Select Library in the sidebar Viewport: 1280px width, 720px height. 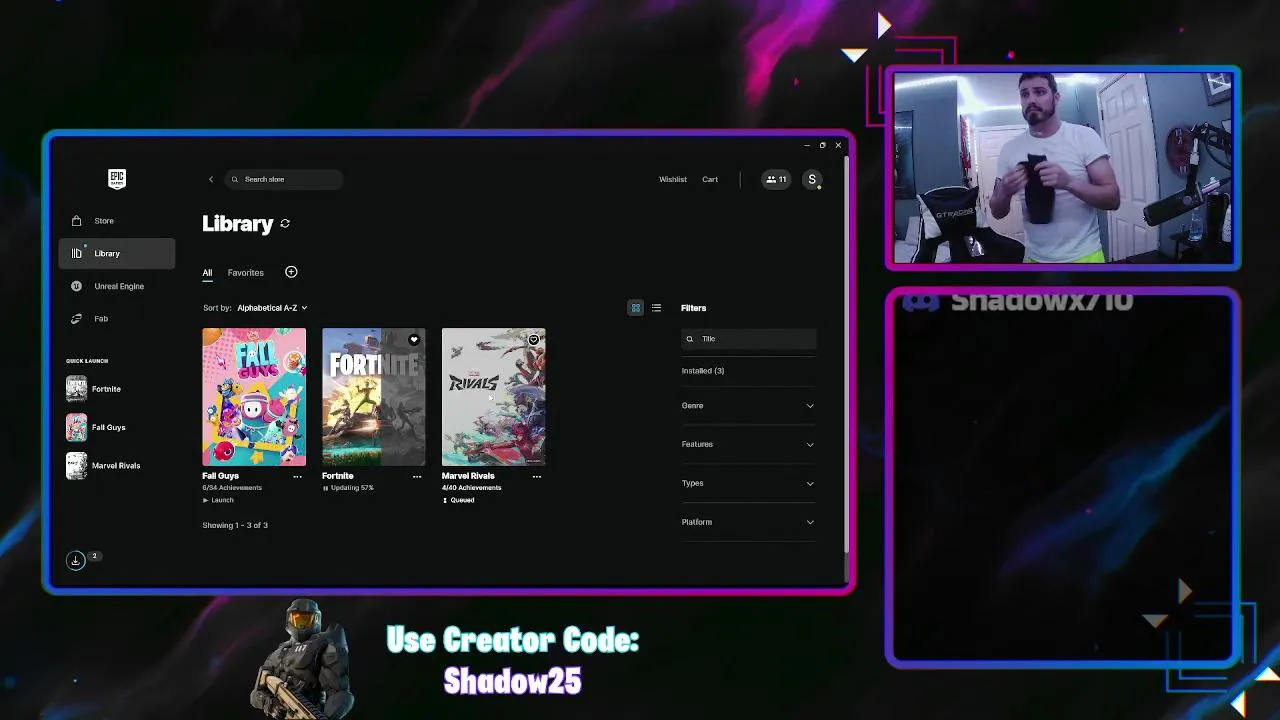coord(117,253)
